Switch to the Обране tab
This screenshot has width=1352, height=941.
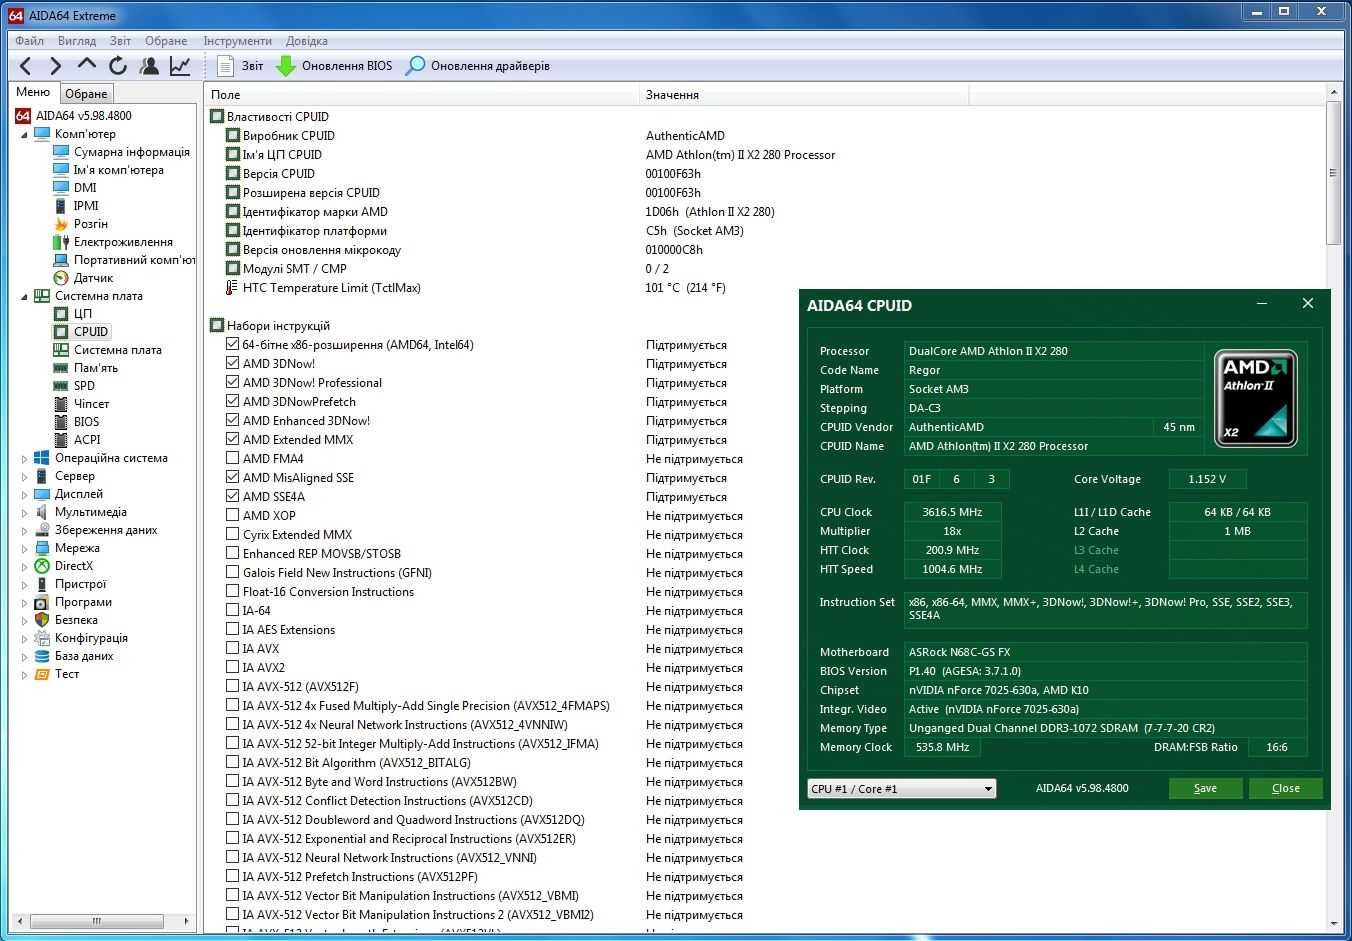86,93
